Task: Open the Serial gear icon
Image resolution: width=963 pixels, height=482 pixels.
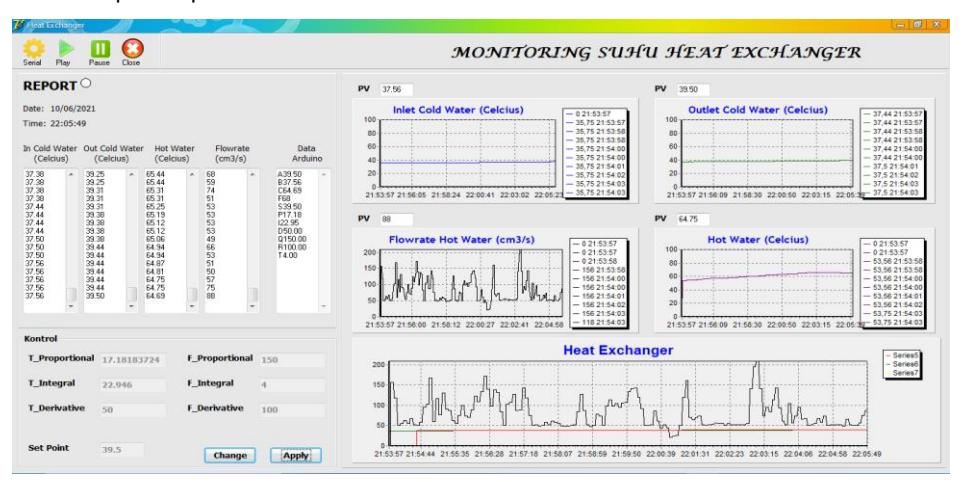Action: click(33, 48)
